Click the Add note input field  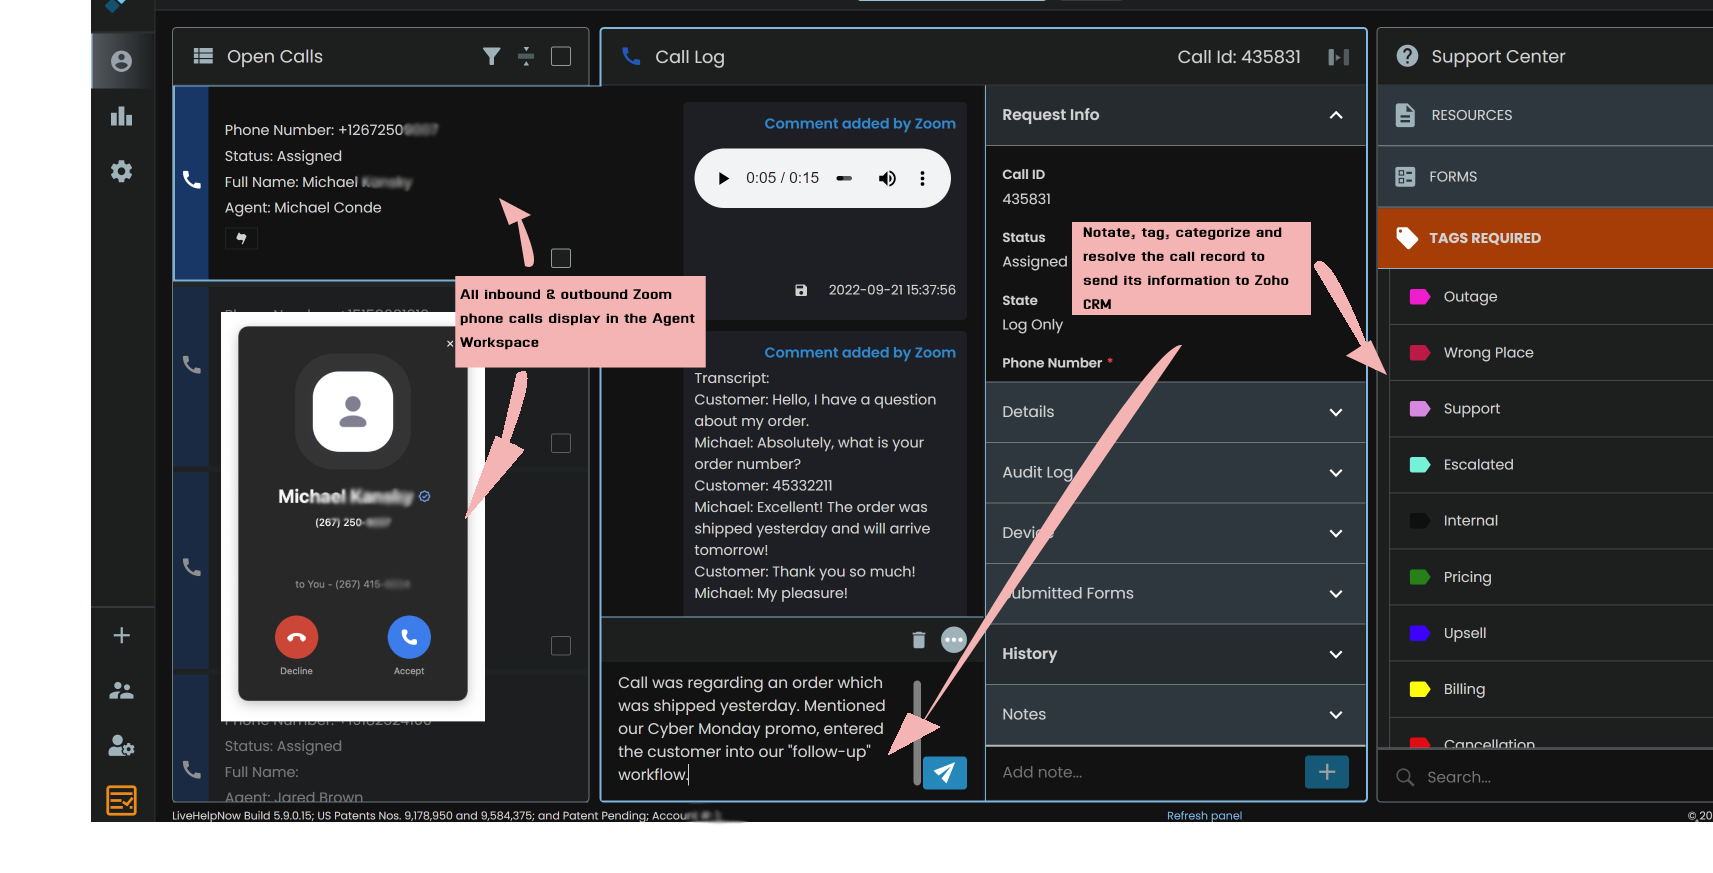pos(1145,772)
